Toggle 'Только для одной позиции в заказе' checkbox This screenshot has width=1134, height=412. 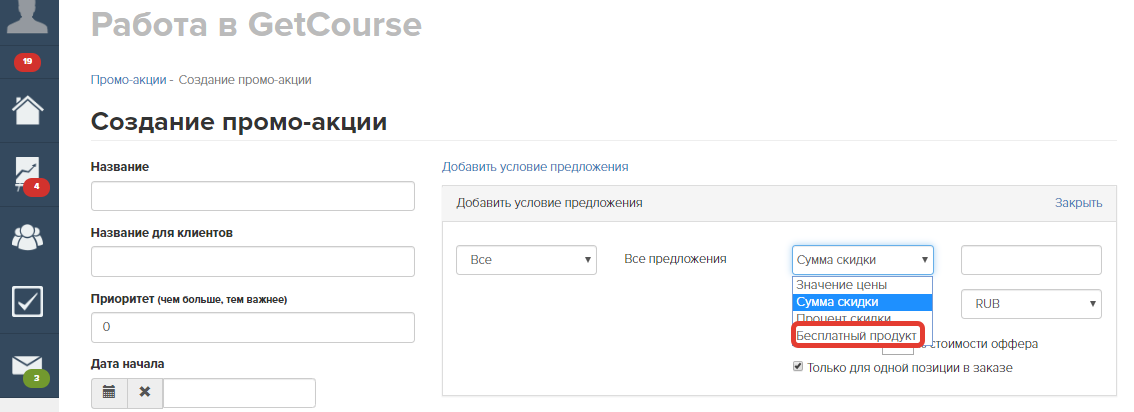[798, 367]
